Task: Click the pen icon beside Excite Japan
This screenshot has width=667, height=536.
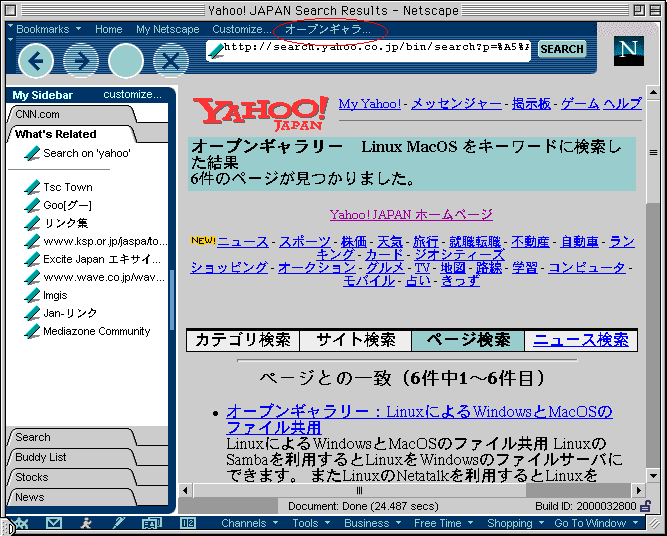Action: (32, 259)
